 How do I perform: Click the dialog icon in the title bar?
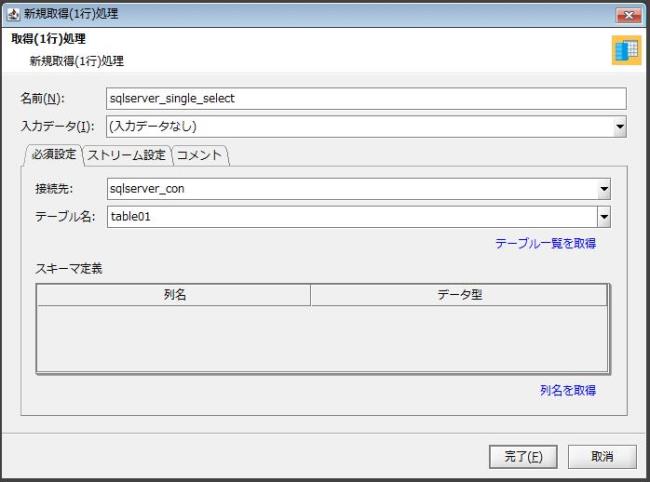coord(13,13)
